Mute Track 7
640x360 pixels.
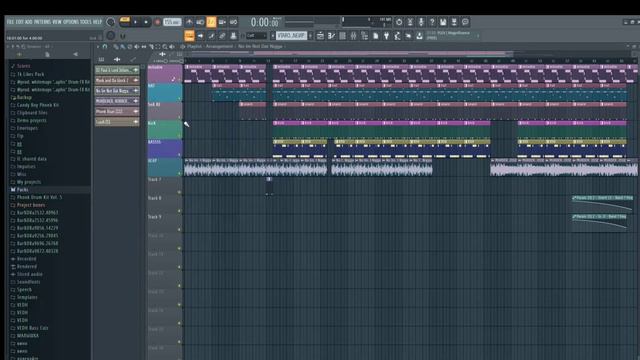pyautogui.click(x=179, y=193)
